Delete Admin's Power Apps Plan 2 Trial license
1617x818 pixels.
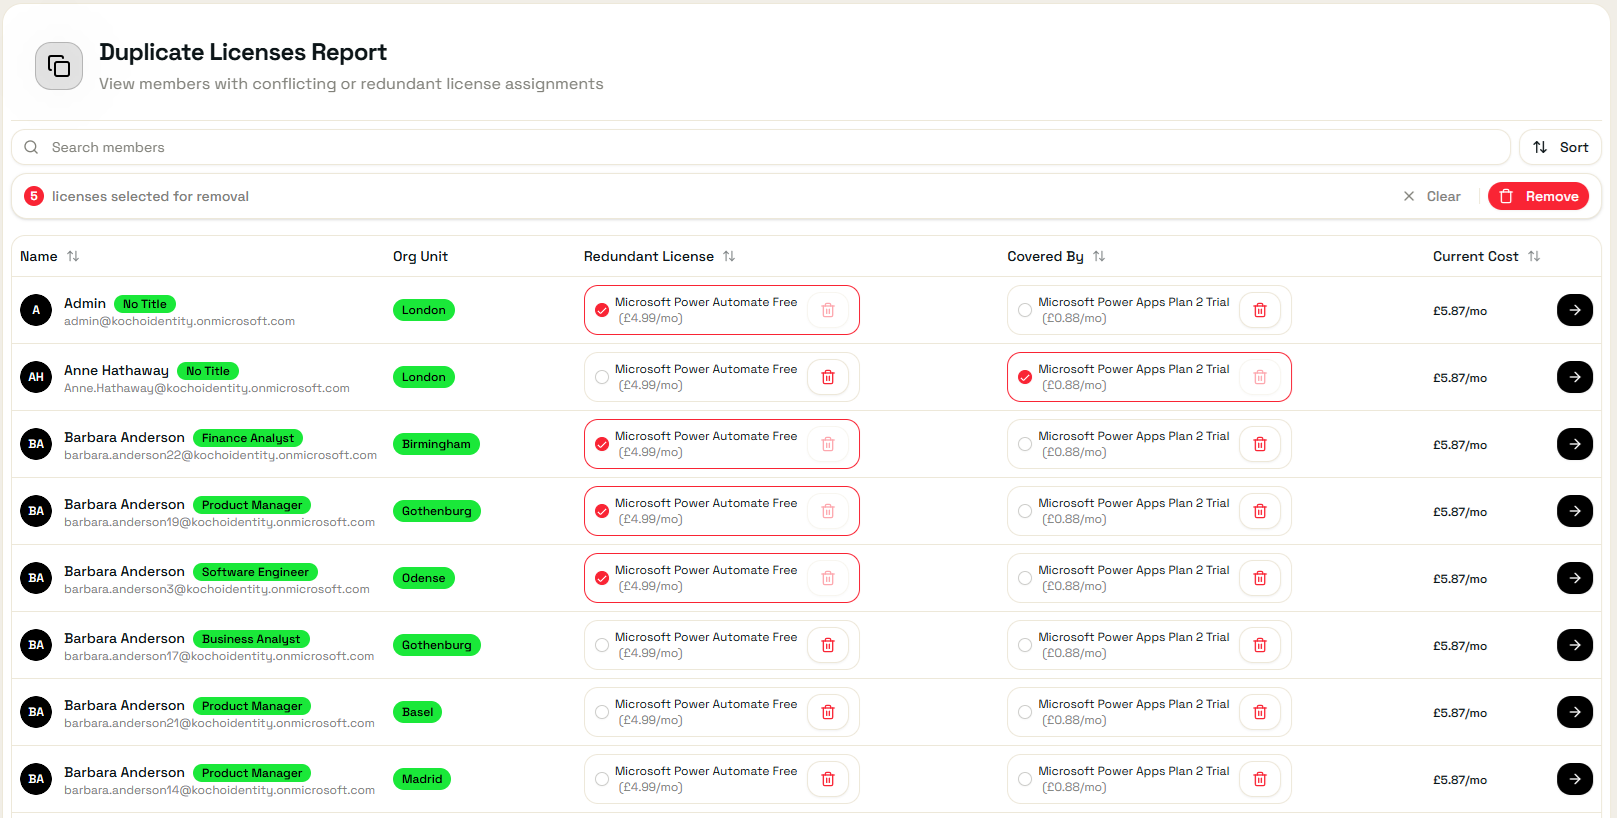point(1260,310)
